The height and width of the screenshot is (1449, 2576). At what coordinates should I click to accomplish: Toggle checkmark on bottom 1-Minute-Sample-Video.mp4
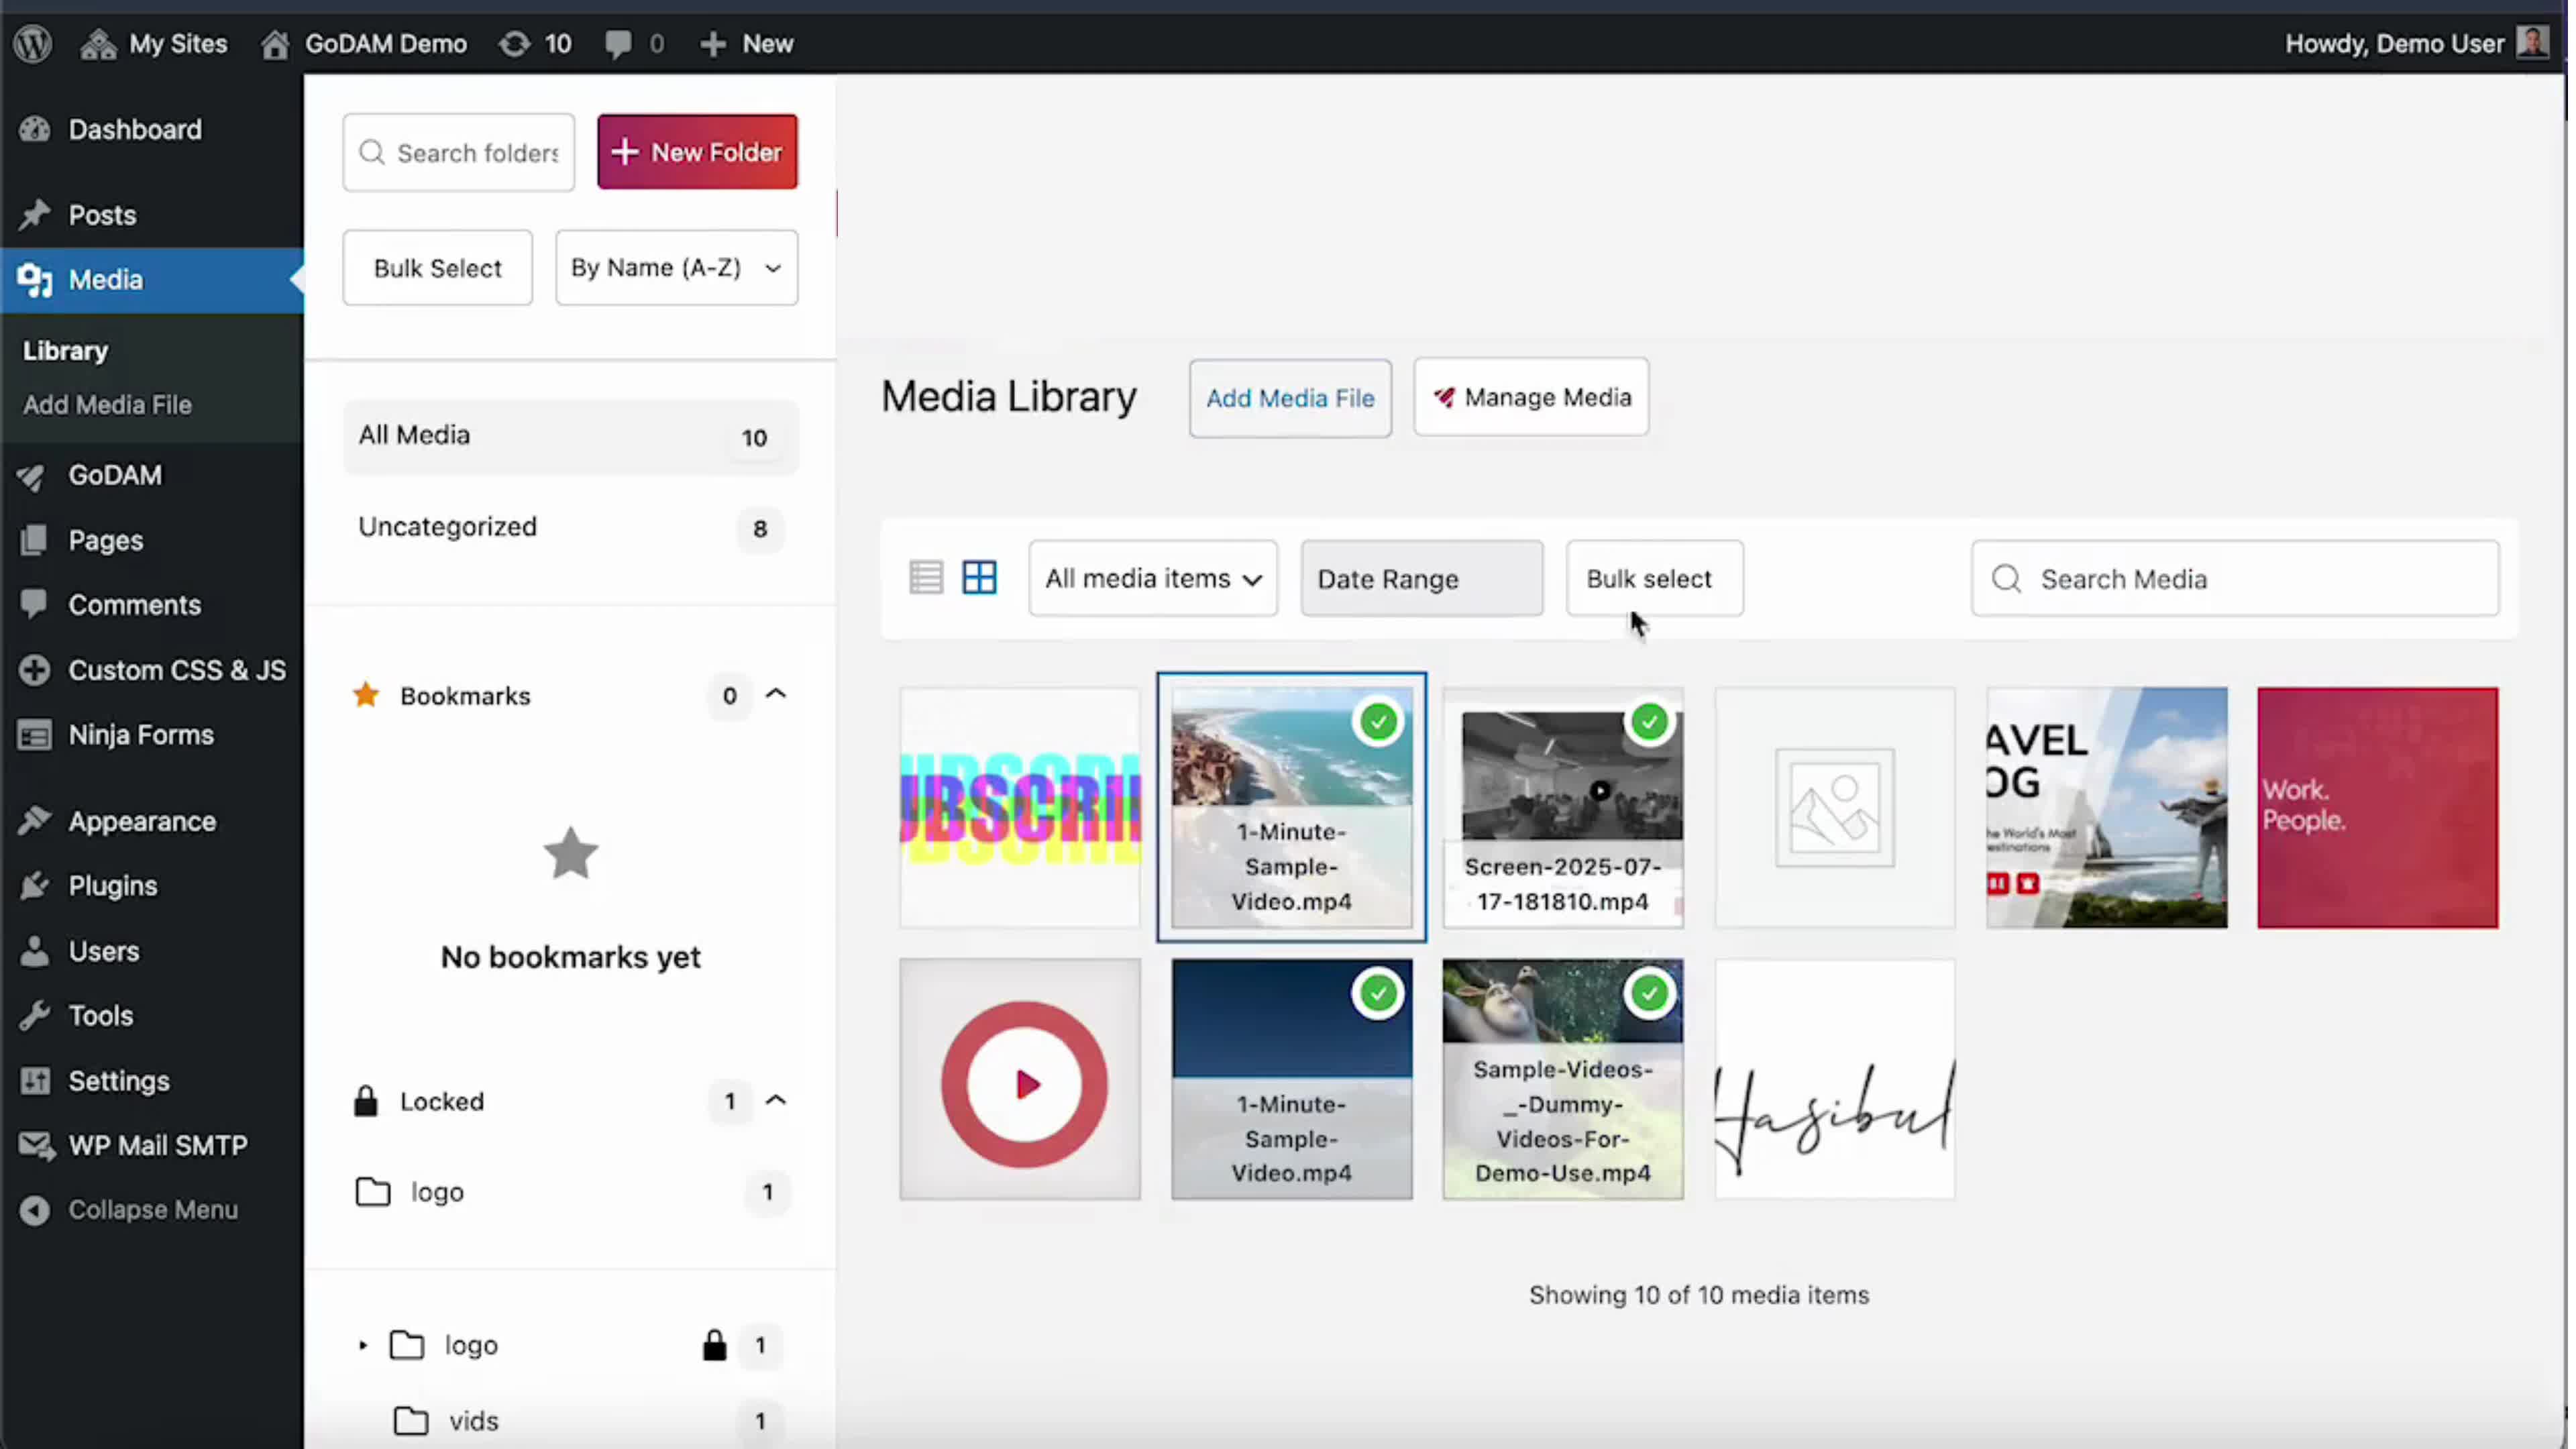(x=1378, y=993)
